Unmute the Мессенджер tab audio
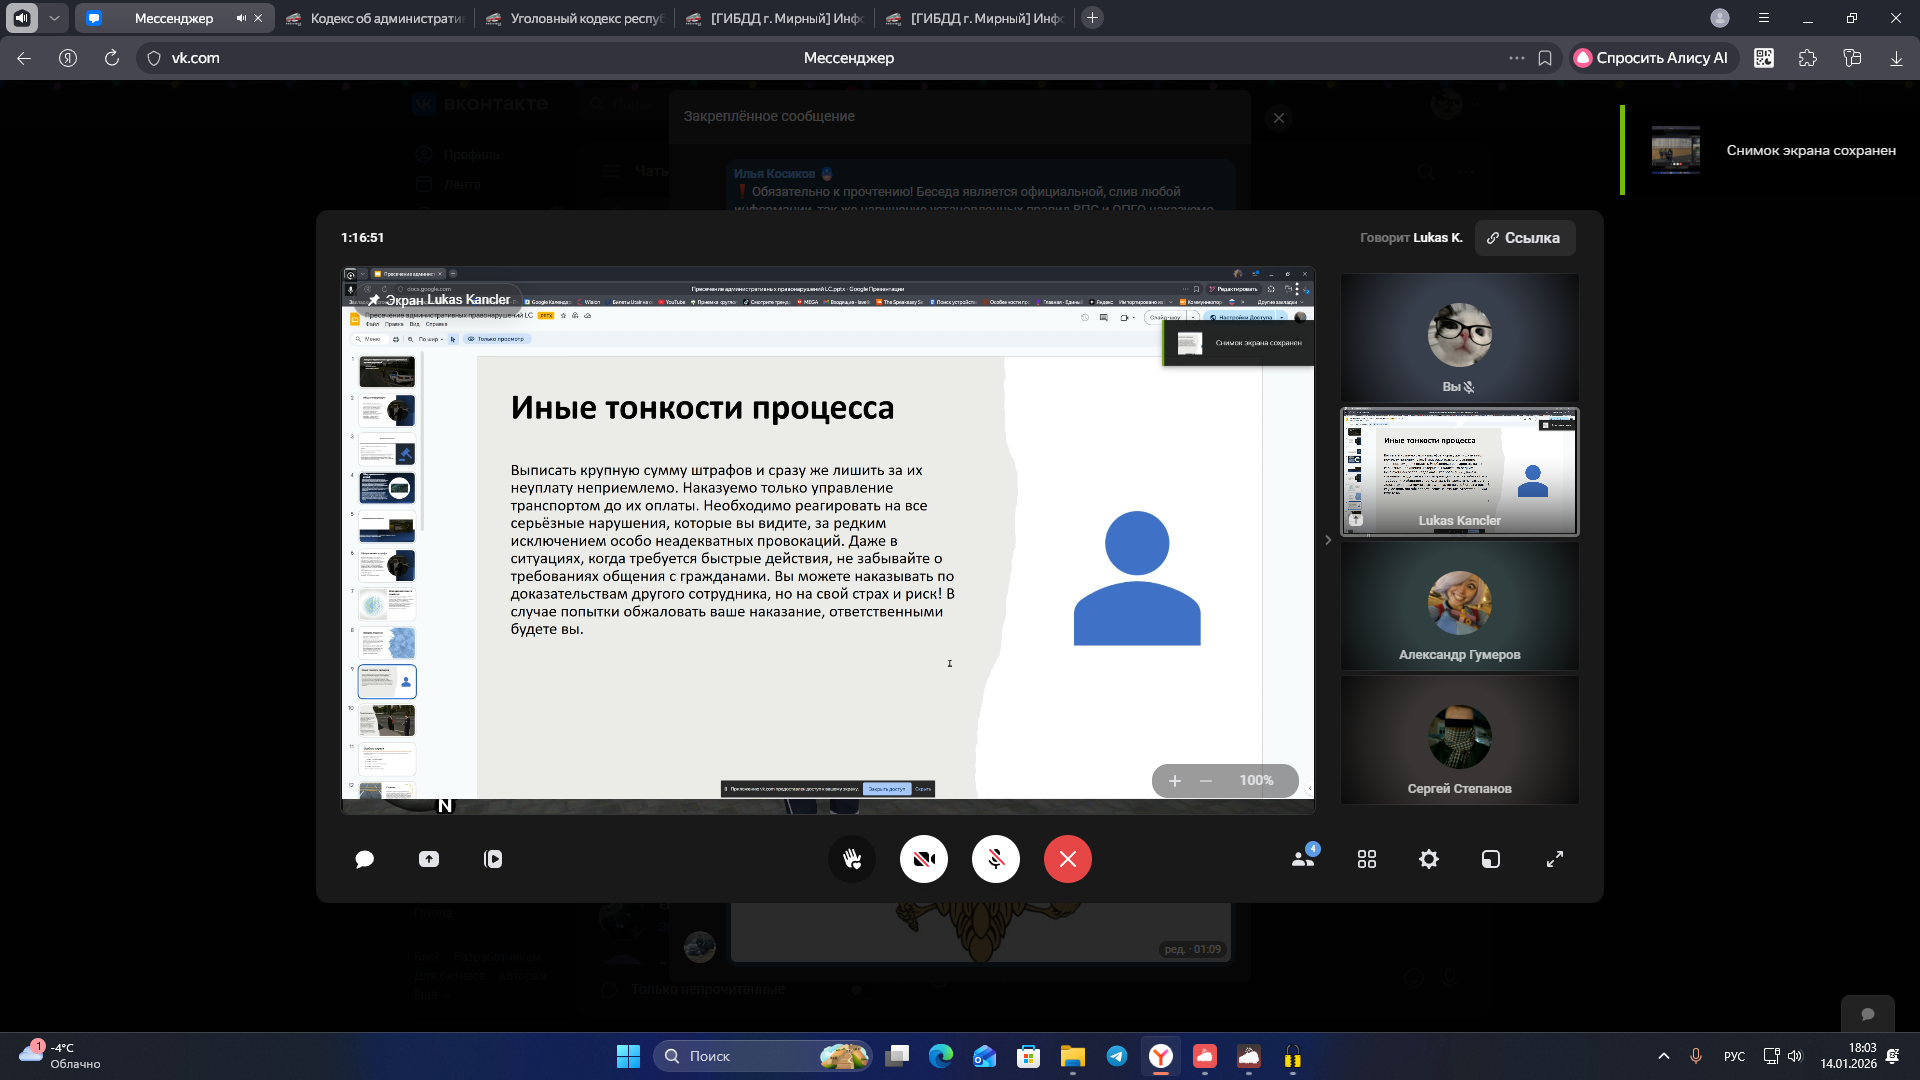This screenshot has height=1080, width=1920. (x=240, y=18)
